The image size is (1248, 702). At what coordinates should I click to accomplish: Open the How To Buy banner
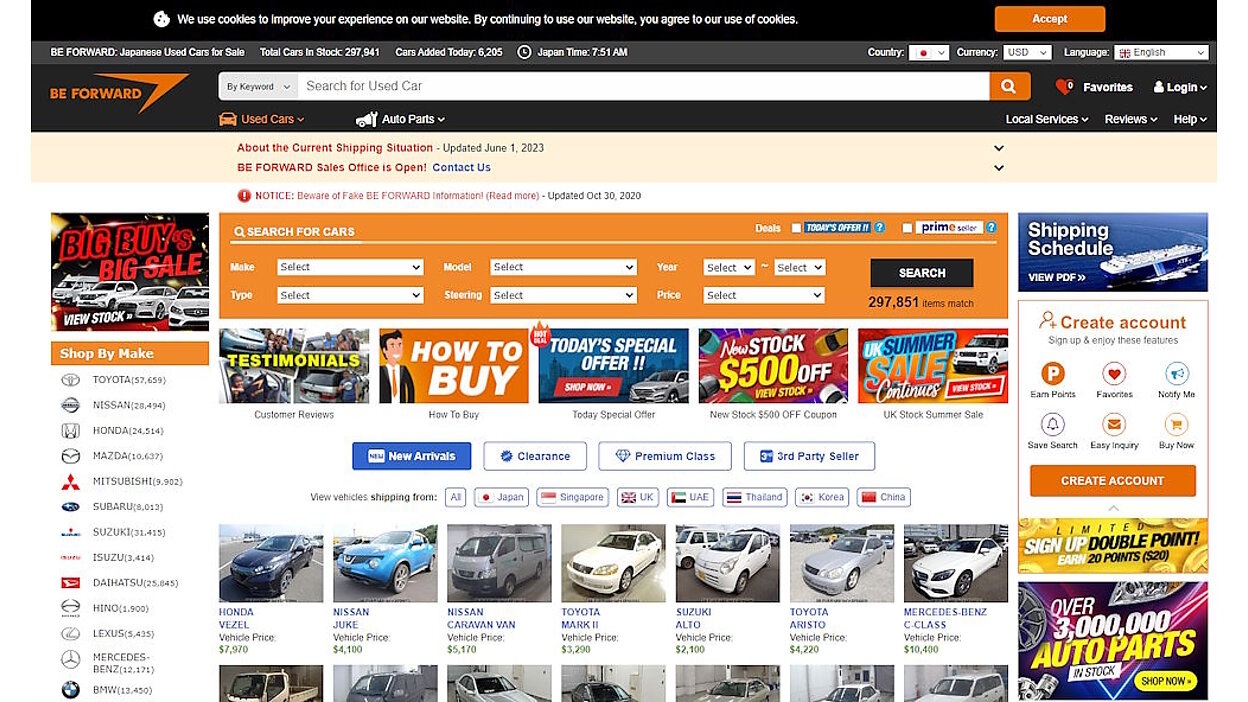click(454, 366)
